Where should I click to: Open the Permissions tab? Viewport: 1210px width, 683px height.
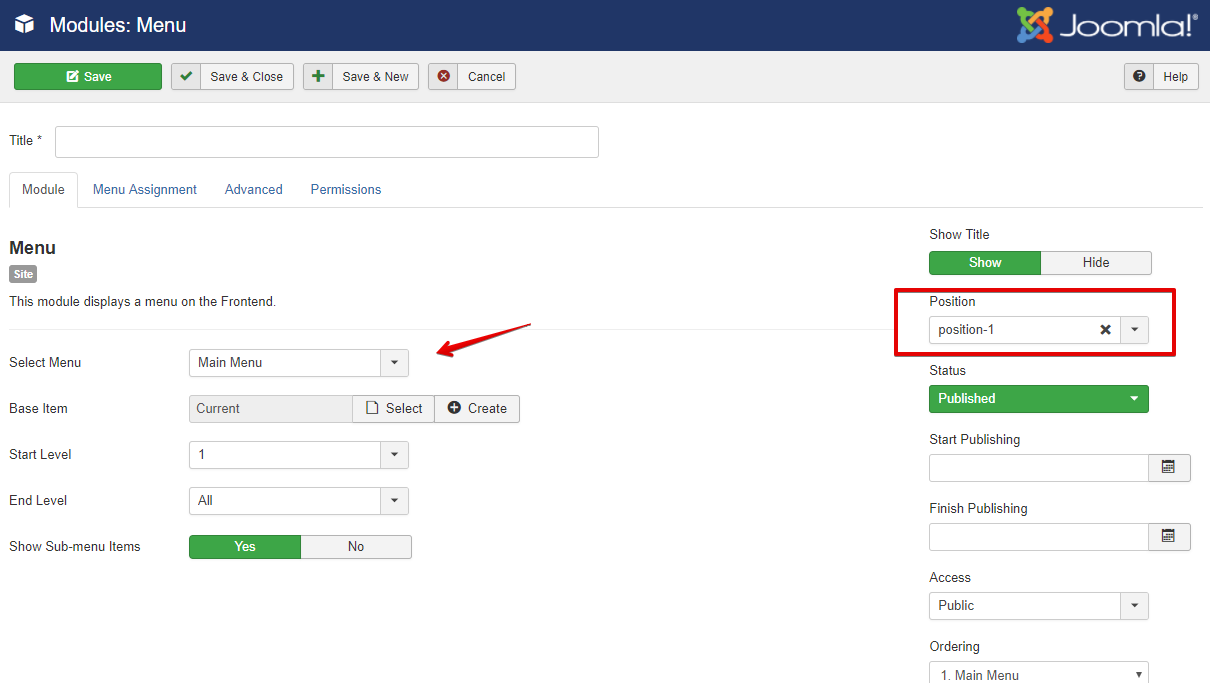(346, 189)
